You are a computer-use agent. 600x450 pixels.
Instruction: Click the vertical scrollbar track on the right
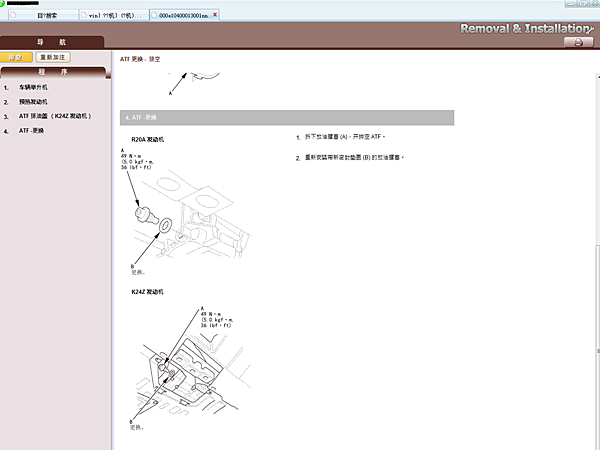[x=598, y=161]
